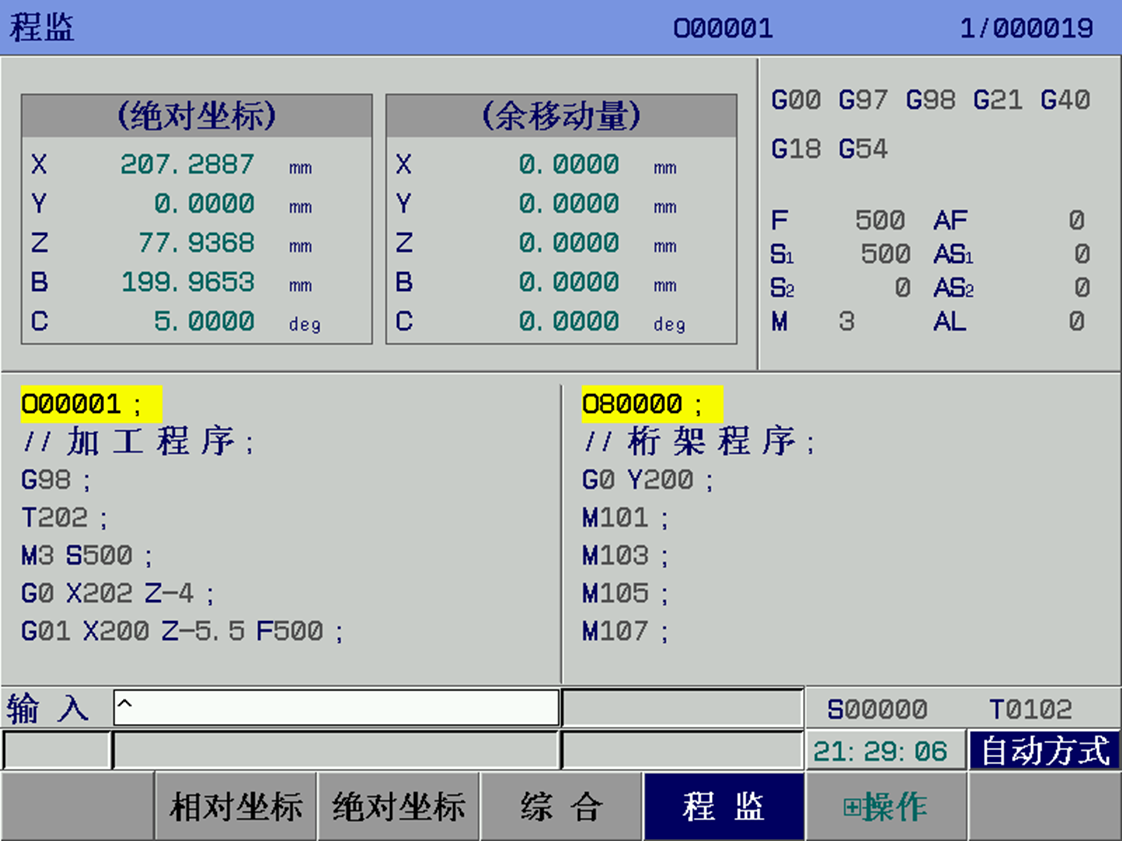Image resolution: width=1124 pixels, height=843 pixels.
Task: Open the ⊞操作 operations softkey menu
Action: pyautogui.click(x=885, y=806)
